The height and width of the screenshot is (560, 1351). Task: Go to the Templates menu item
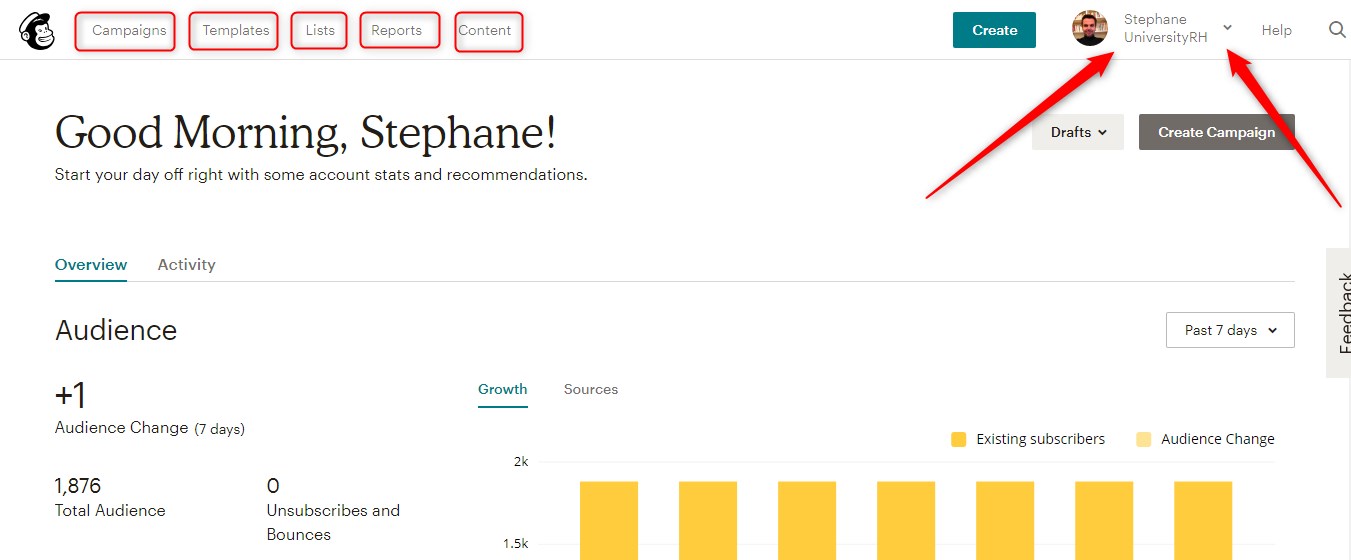236,30
